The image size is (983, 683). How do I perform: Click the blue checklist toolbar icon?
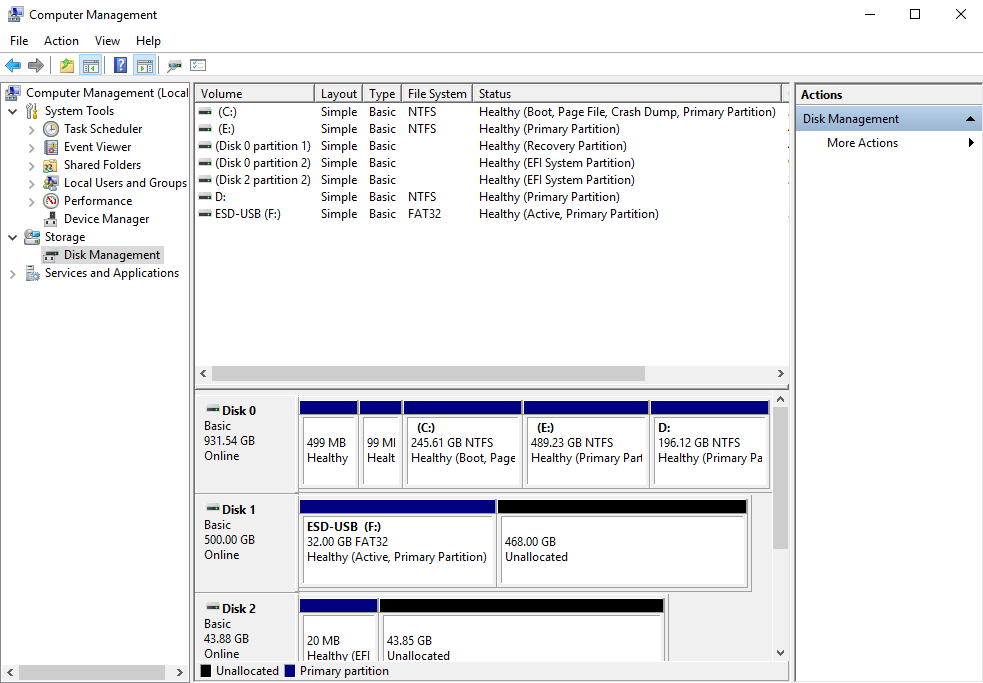click(198, 64)
